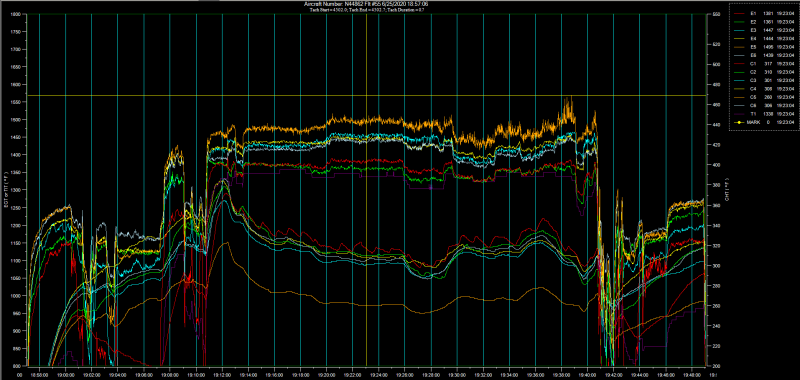Click the 19:16:00 time axis label
The height and width of the screenshot is (380, 800).
point(274,374)
